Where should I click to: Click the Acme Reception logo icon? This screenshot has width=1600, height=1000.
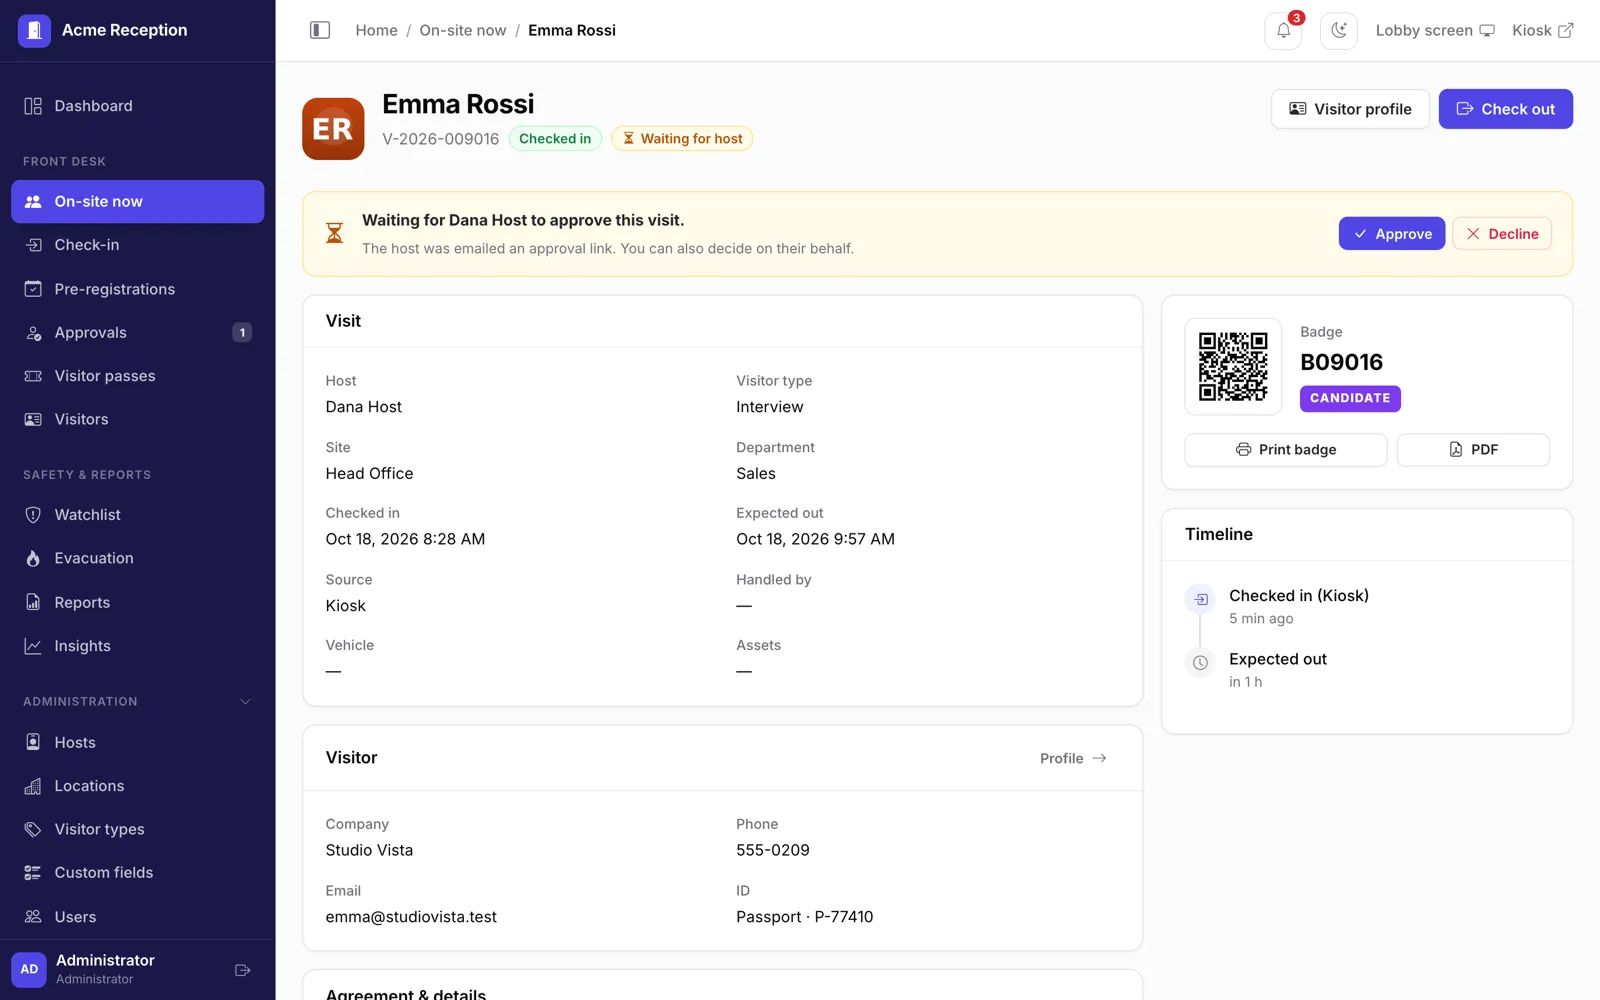coord(34,30)
